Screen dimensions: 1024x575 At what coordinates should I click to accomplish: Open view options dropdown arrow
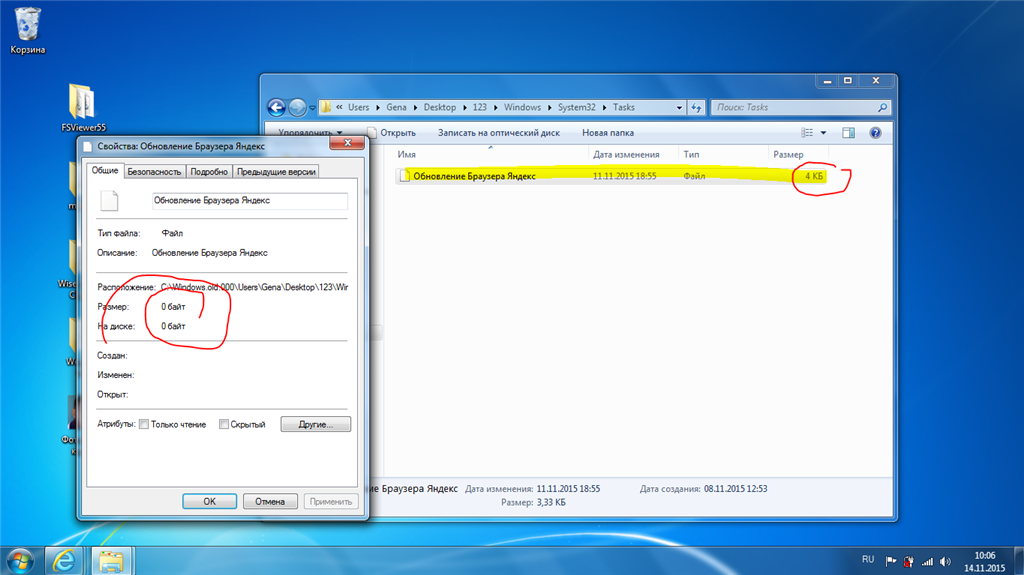pos(824,133)
